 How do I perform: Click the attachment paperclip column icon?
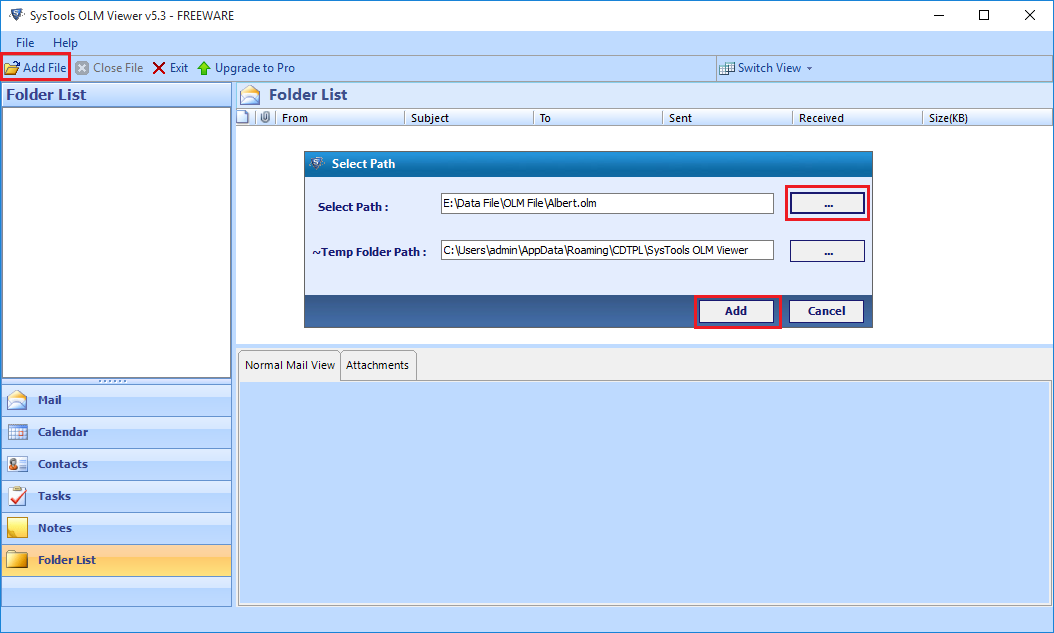[x=266, y=118]
